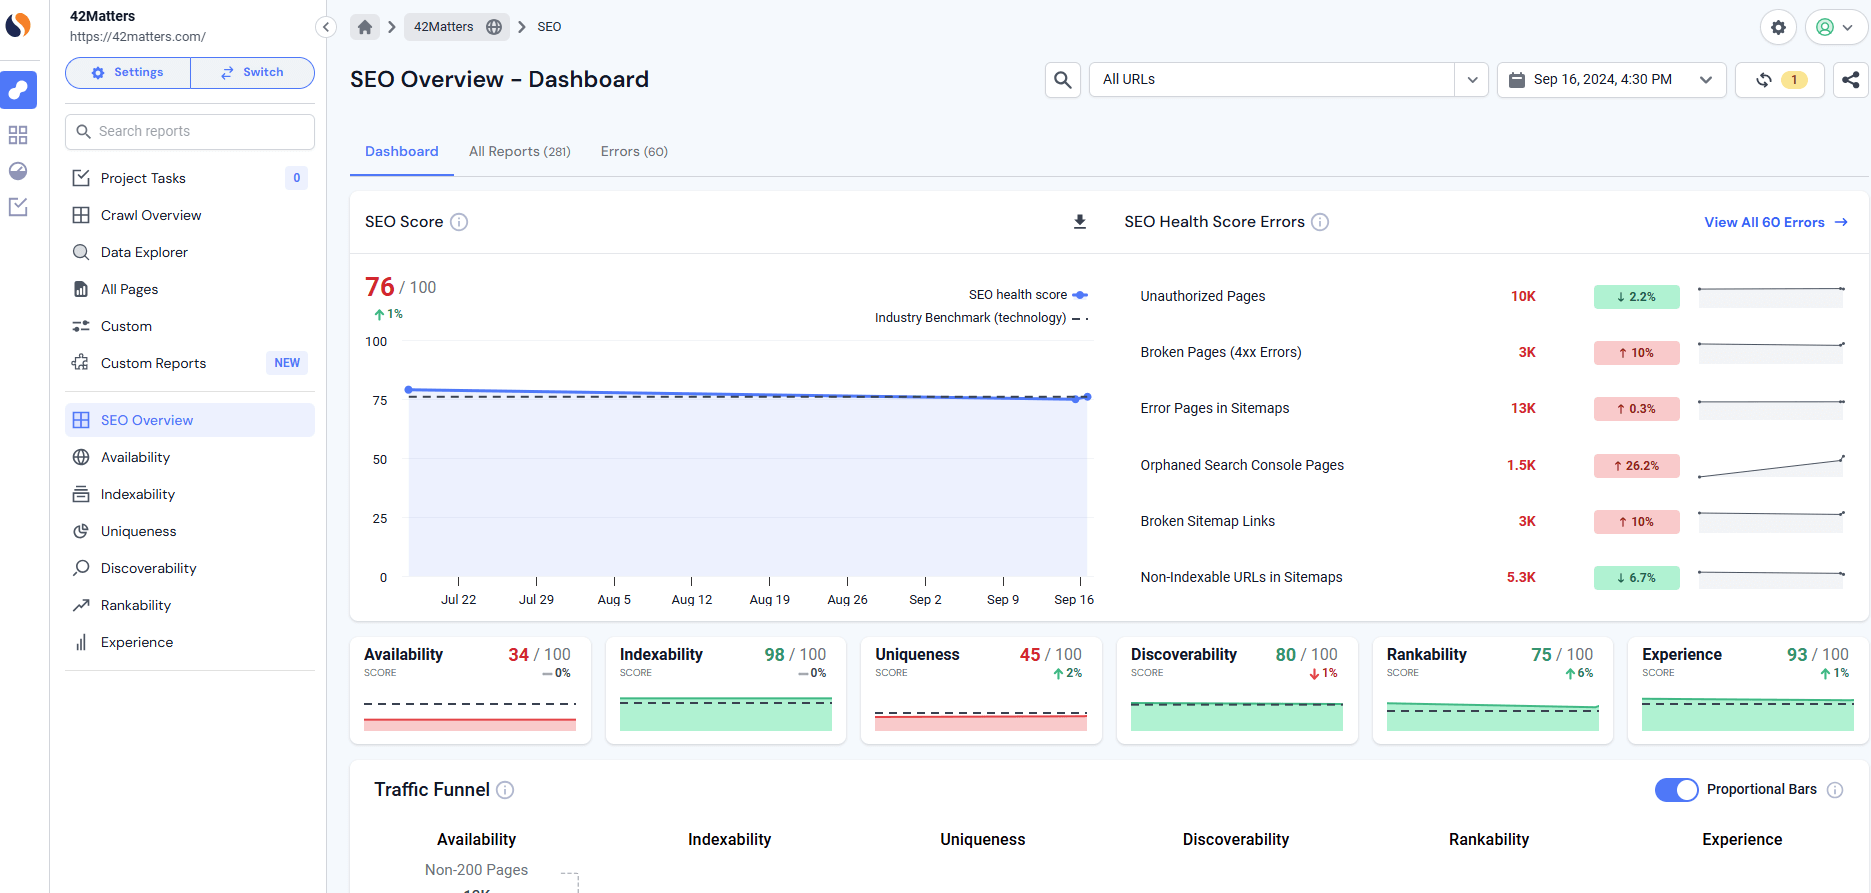Switch to the Errors (60) tab
The width and height of the screenshot is (1871, 893).
coord(634,152)
